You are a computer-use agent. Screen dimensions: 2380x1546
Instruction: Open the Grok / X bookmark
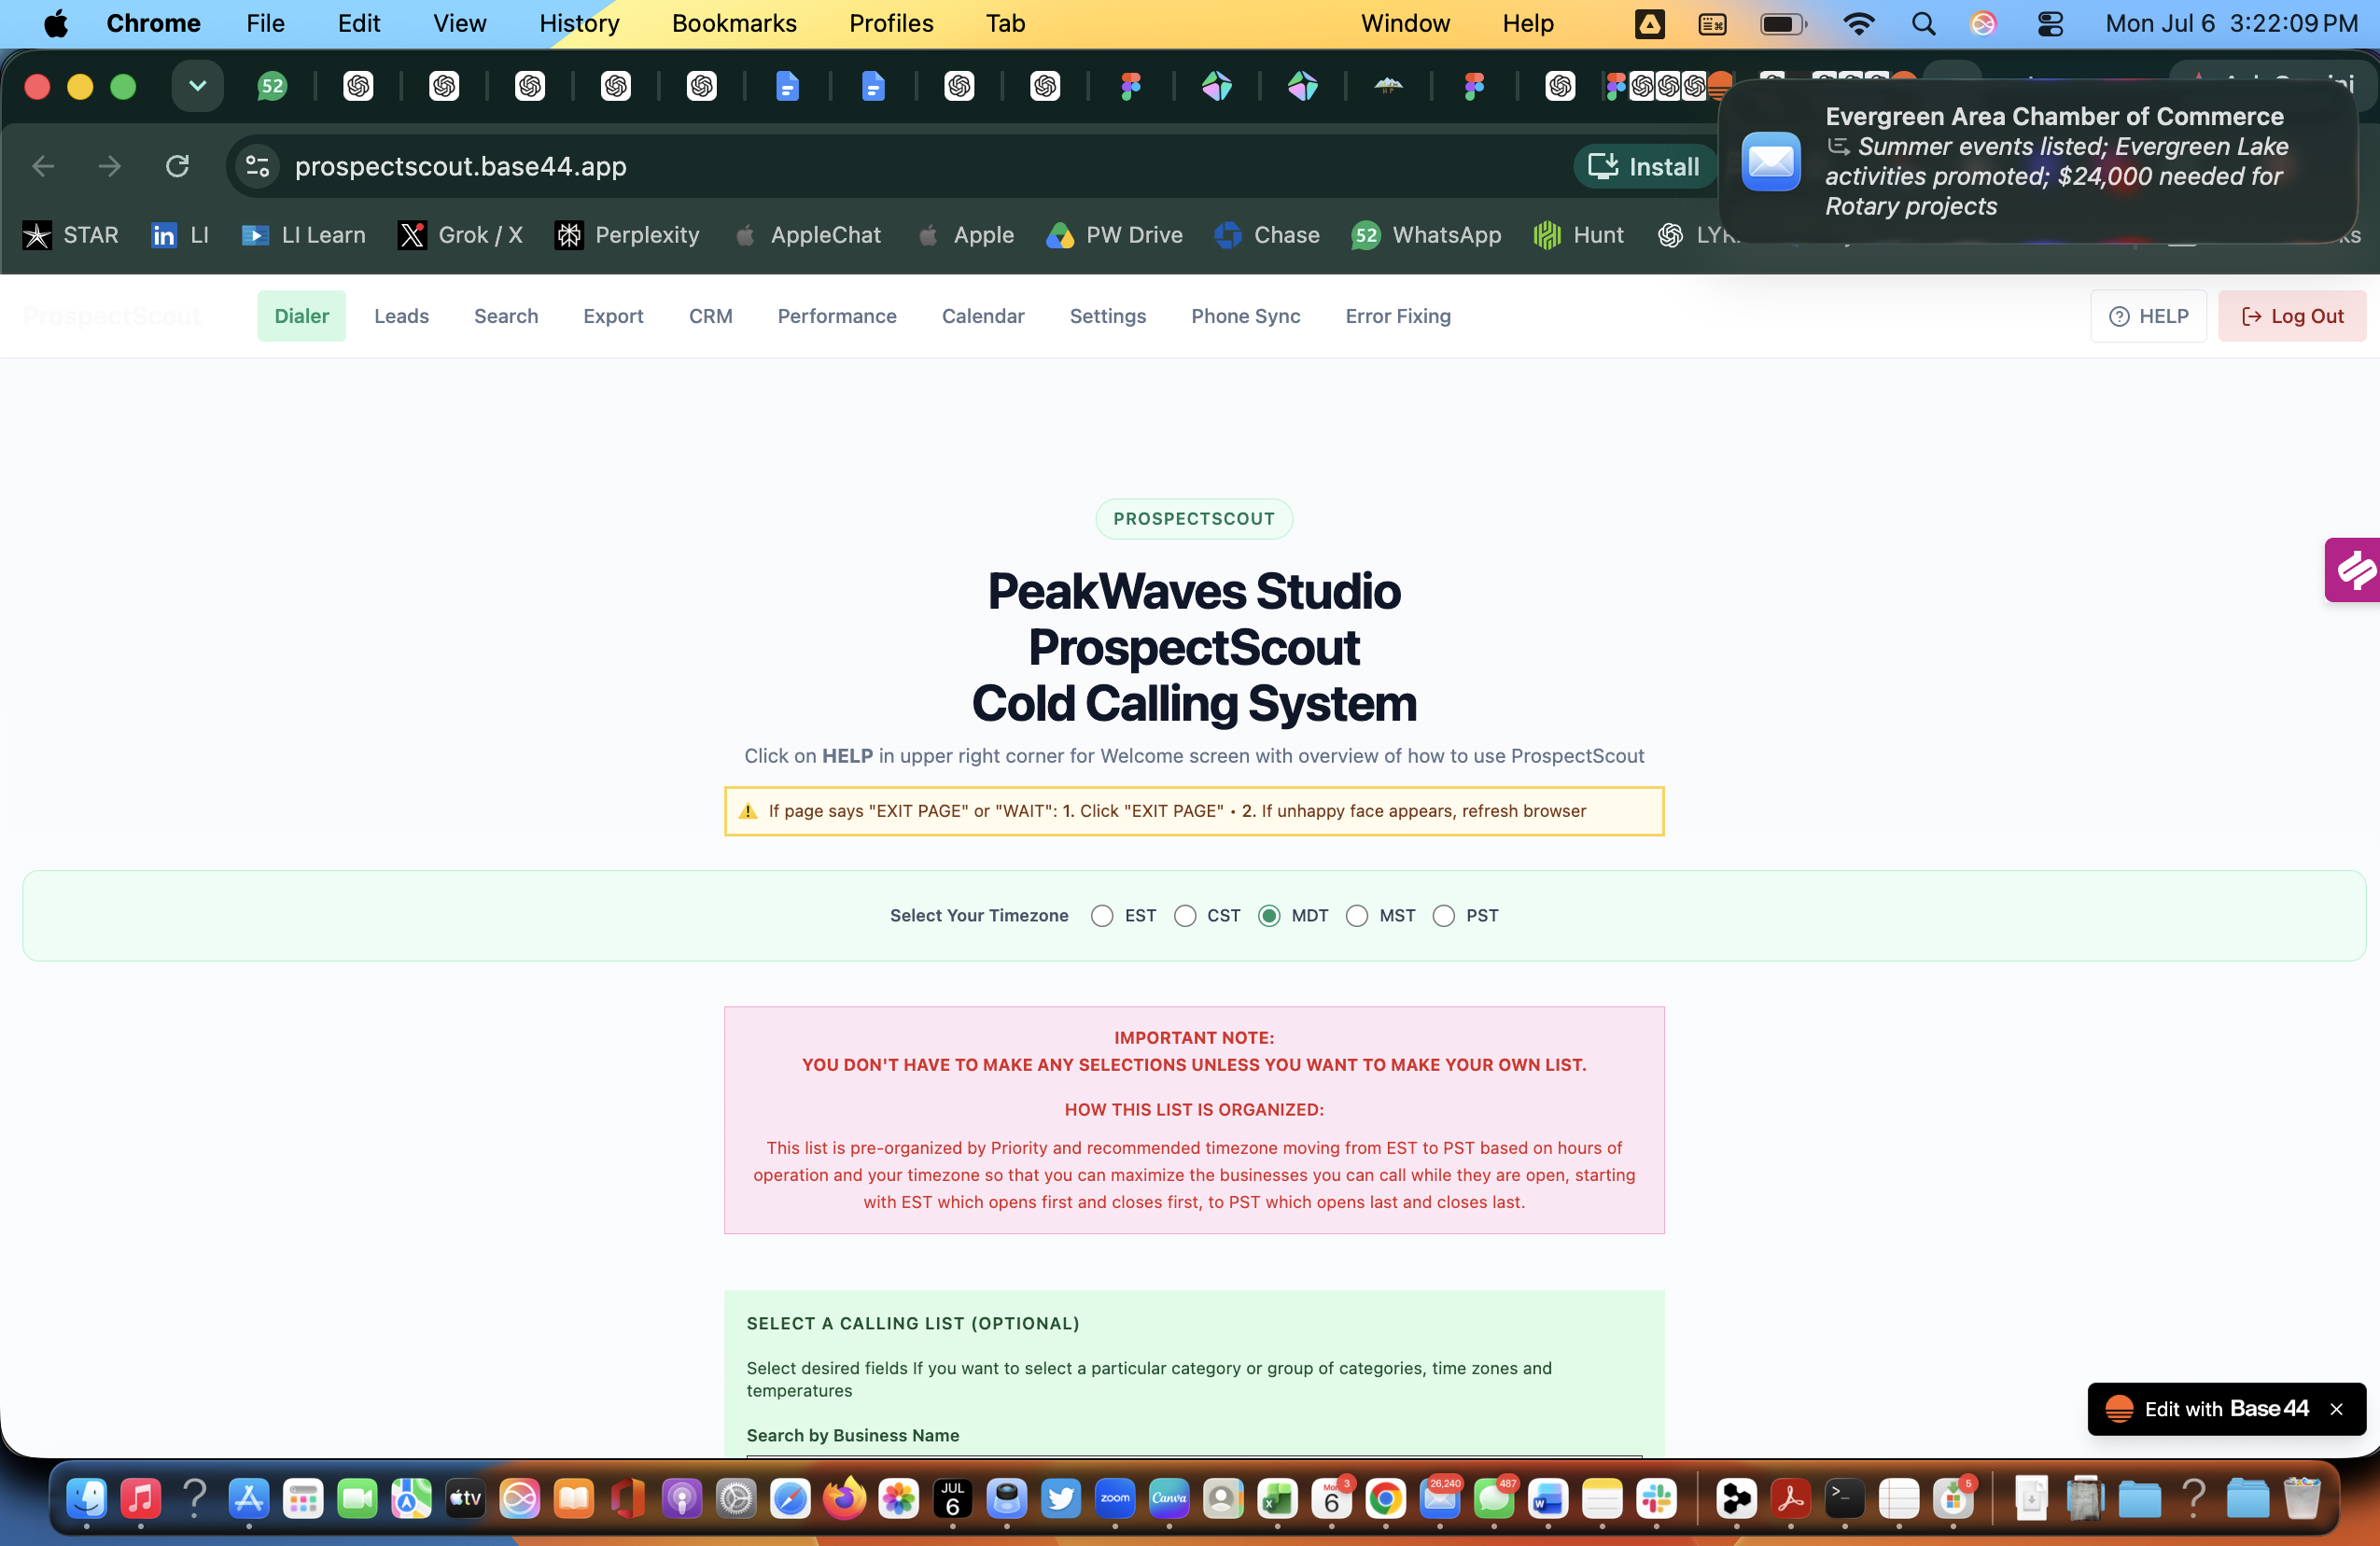coord(460,235)
